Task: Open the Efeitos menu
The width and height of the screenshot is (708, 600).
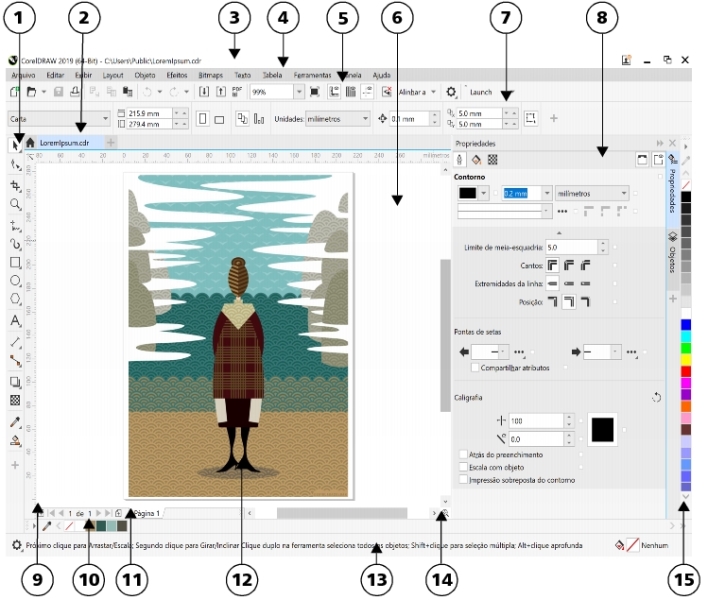Action: tap(175, 75)
